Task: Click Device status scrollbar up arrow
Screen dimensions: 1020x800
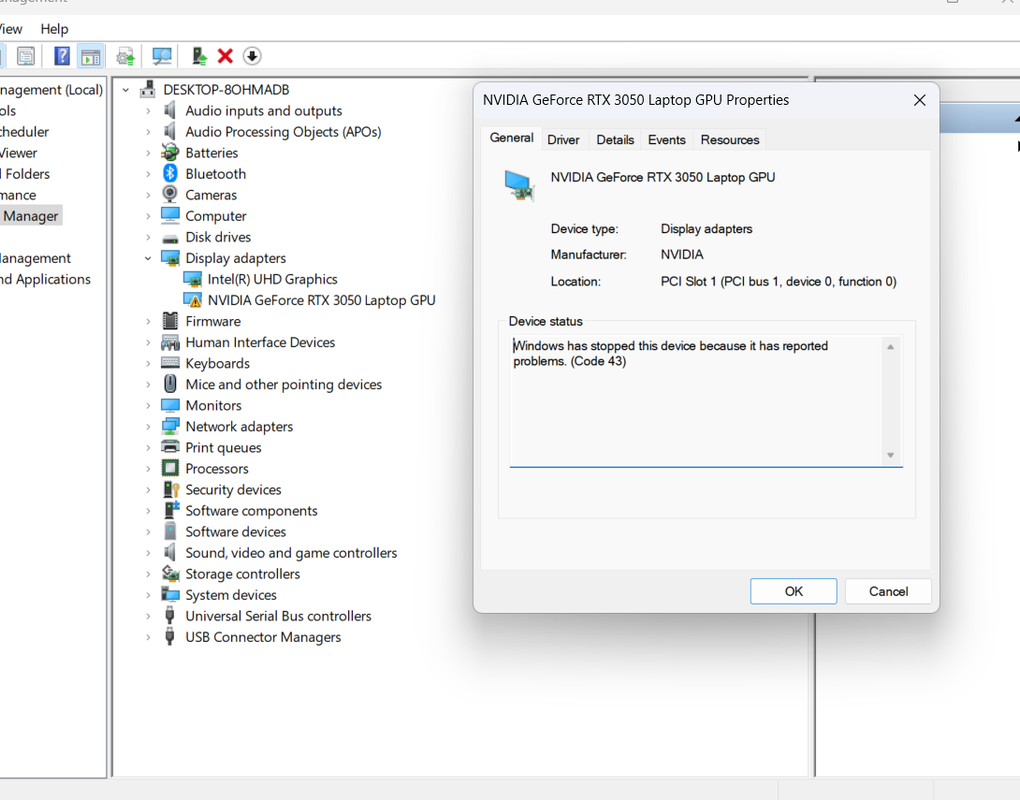Action: (891, 347)
